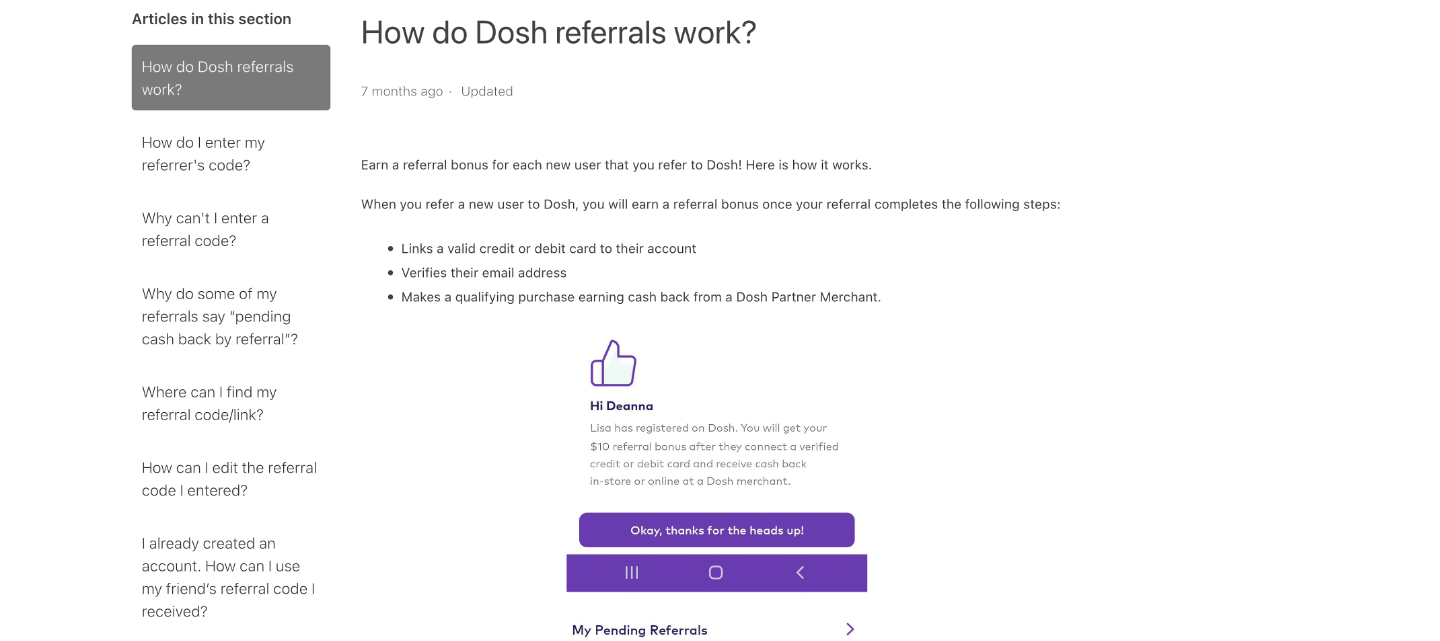
Task: Click the purple thumbs-up icon
Action: click(x=613, y=364)
